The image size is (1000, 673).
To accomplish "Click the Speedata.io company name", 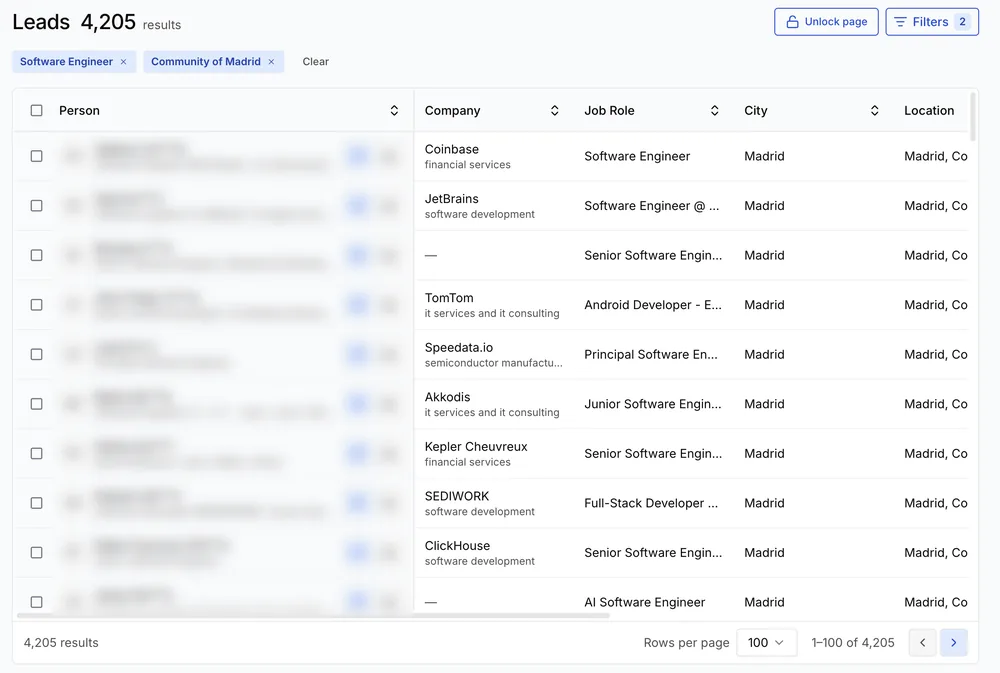I will coord(459,348).
